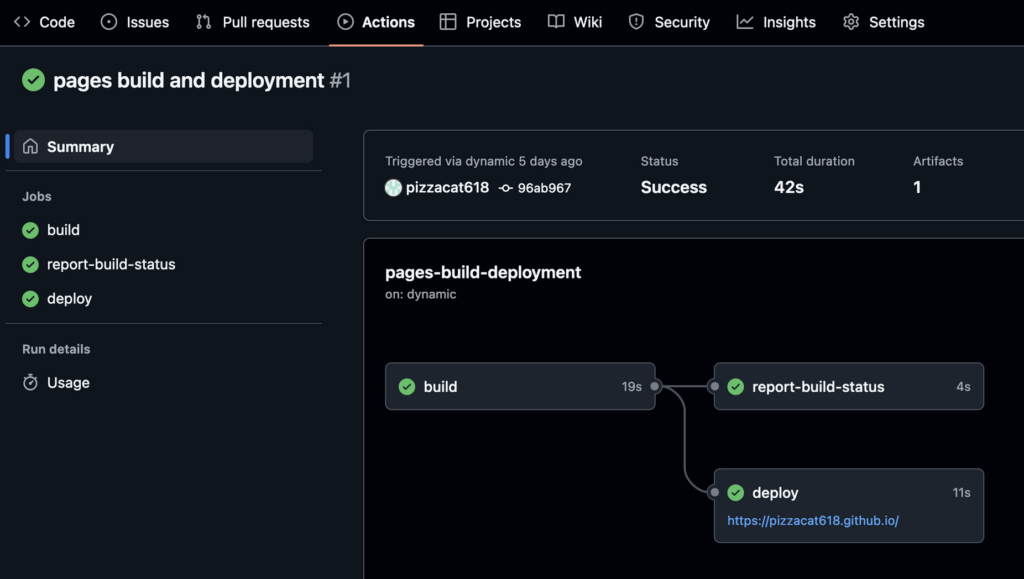This screenshot has width=1024, height=579.
Task: Click the green check in report-build-status graph node
Action: click(736, 386)
